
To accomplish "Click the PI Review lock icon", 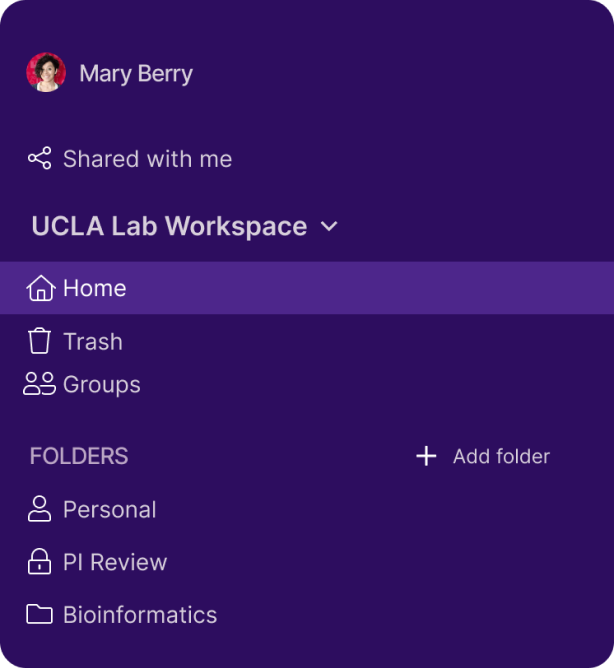I will (x=40, y=562).
